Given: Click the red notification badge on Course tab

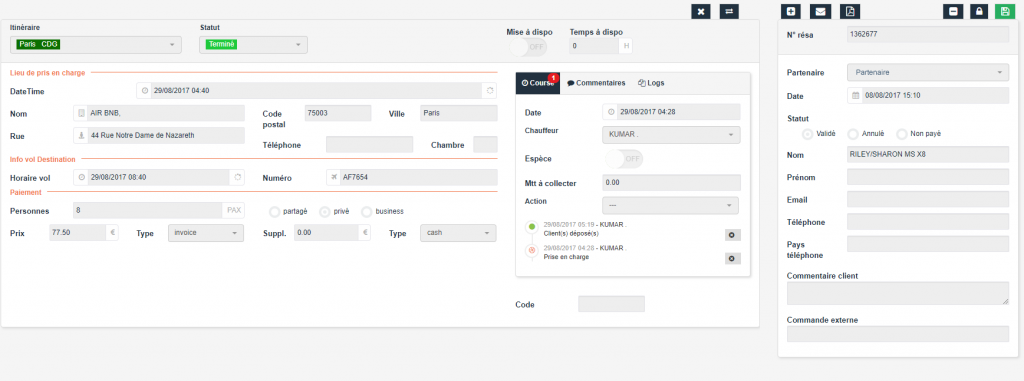Looking at the screenshot, I should [x=552, y=78].
